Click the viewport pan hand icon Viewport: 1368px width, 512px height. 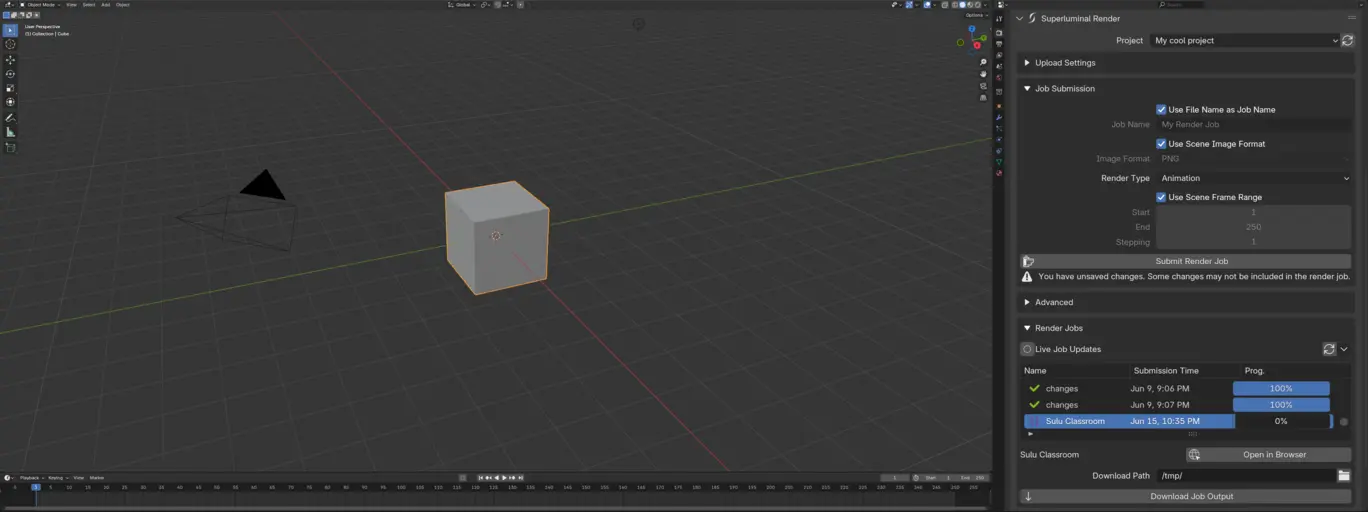(x=983, y=74)
